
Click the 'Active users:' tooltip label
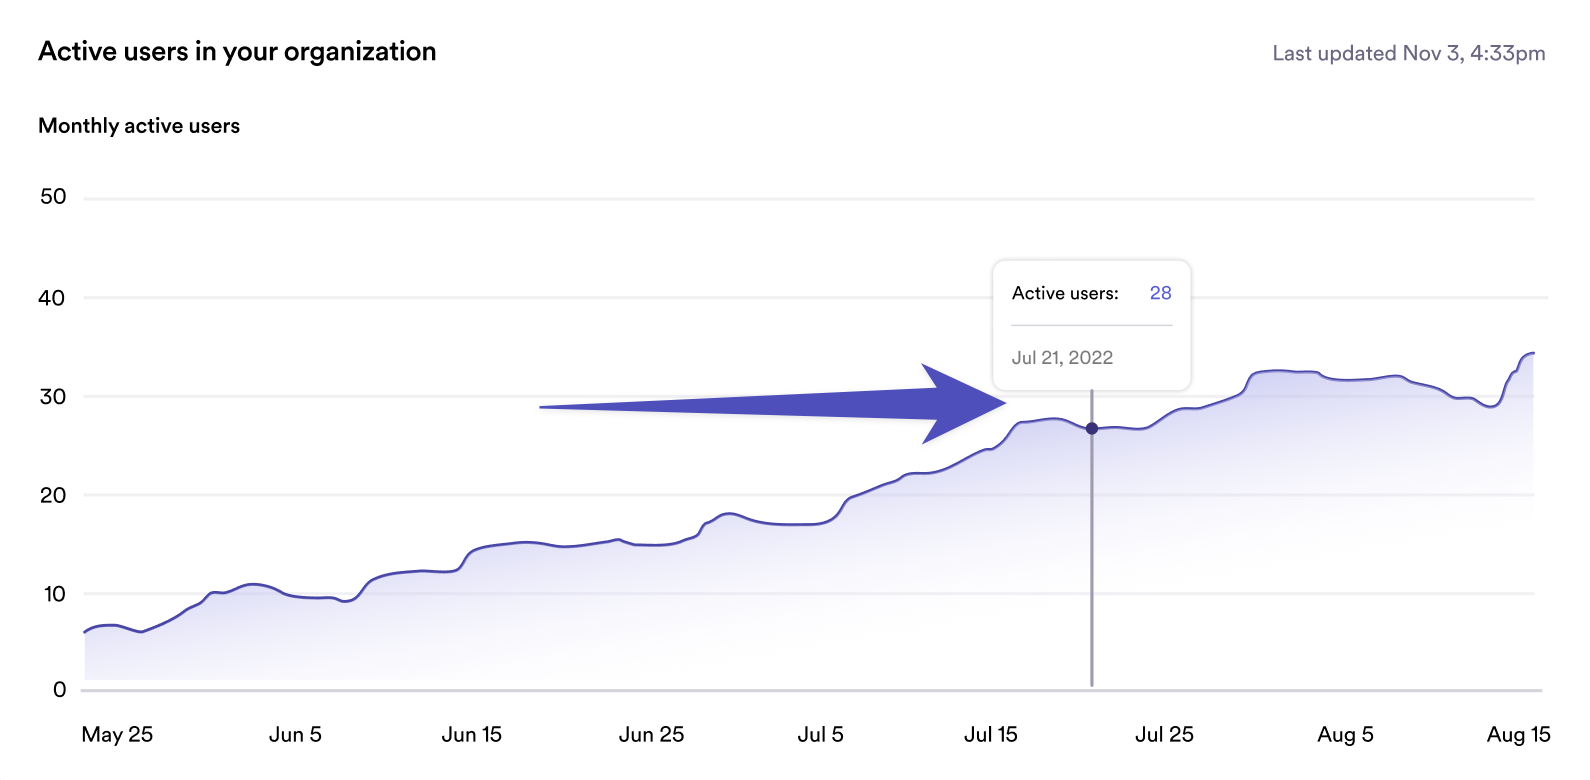pyautogui.click(x=1065, y=293)
